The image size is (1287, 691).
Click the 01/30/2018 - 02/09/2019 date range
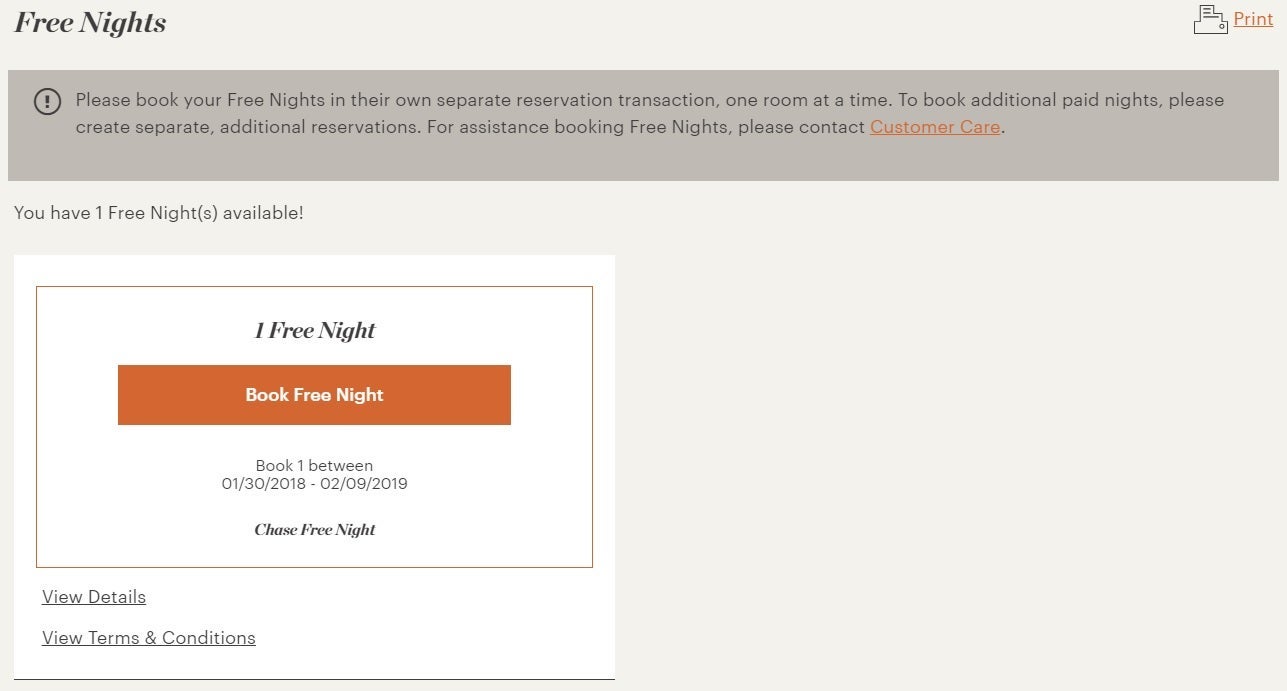pos(314,484)
